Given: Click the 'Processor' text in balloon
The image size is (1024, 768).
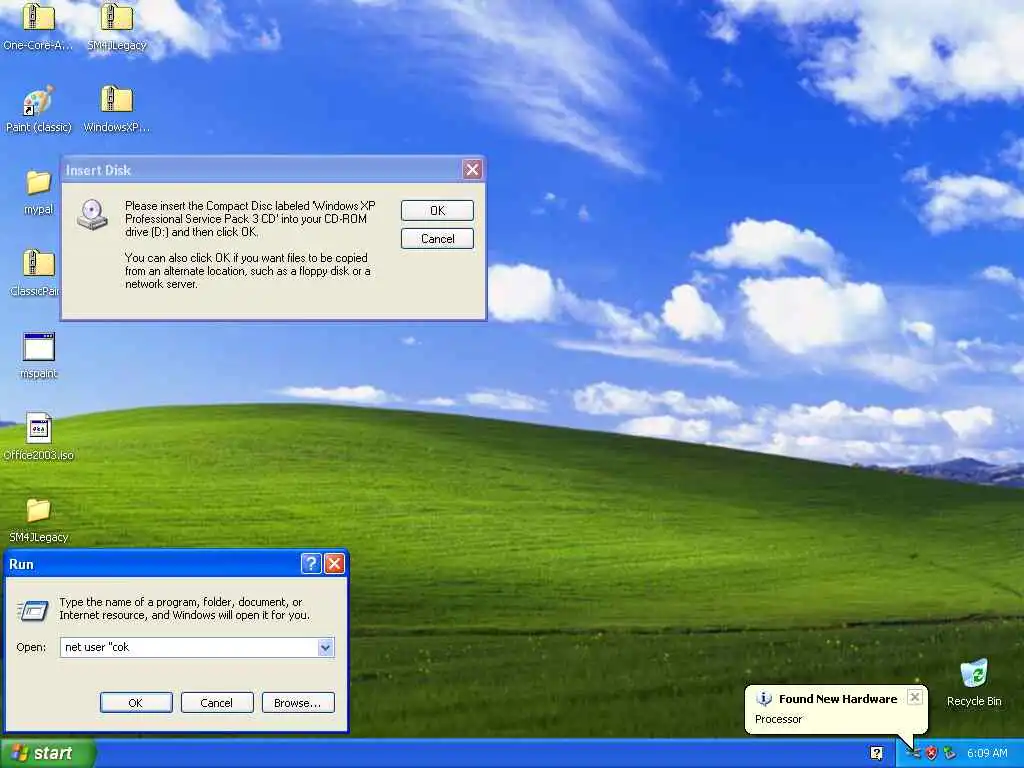Looking at the screenshot, I should pos(778,719).
